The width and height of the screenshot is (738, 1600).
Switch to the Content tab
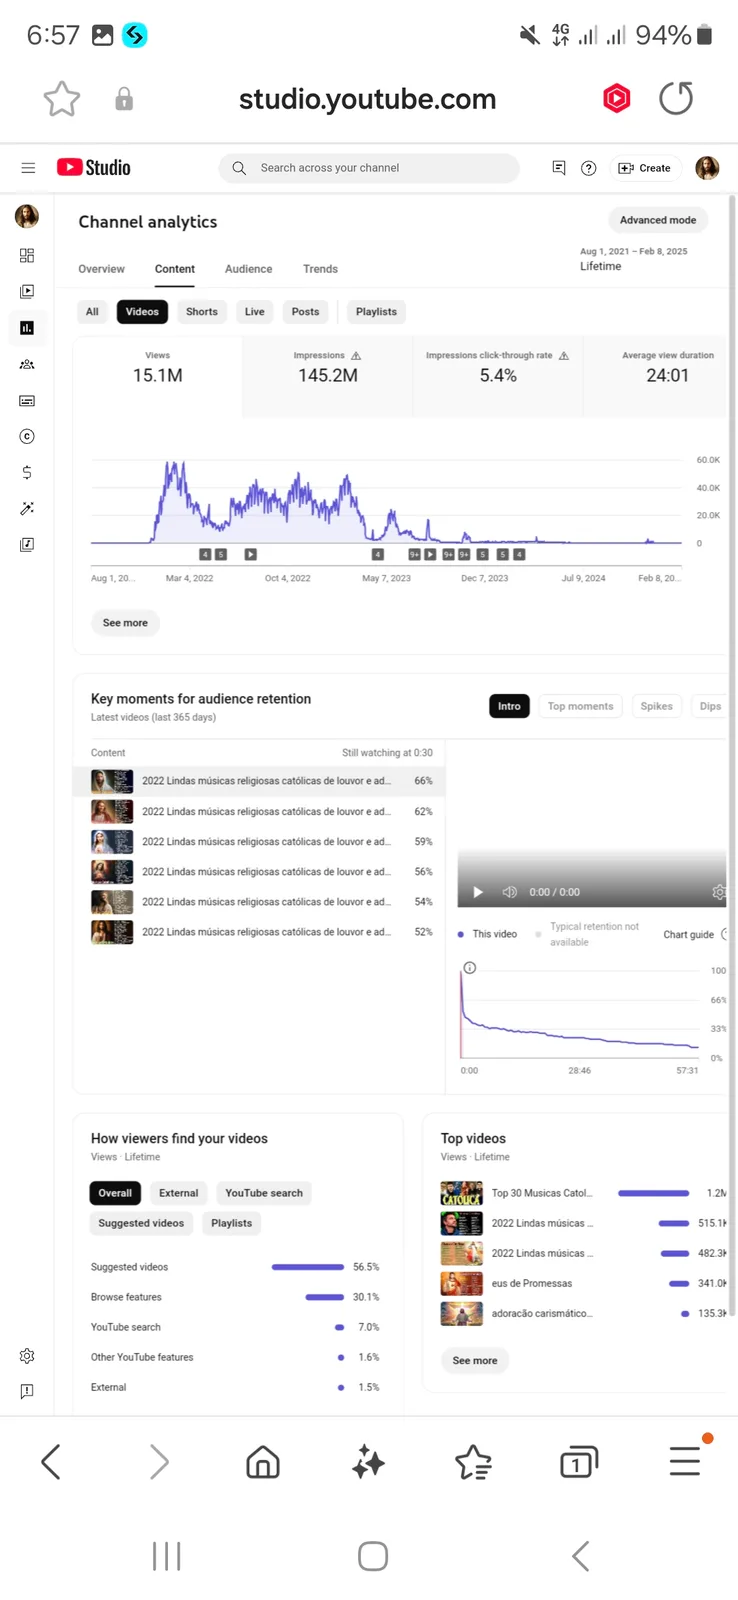[x=175, y=269]
